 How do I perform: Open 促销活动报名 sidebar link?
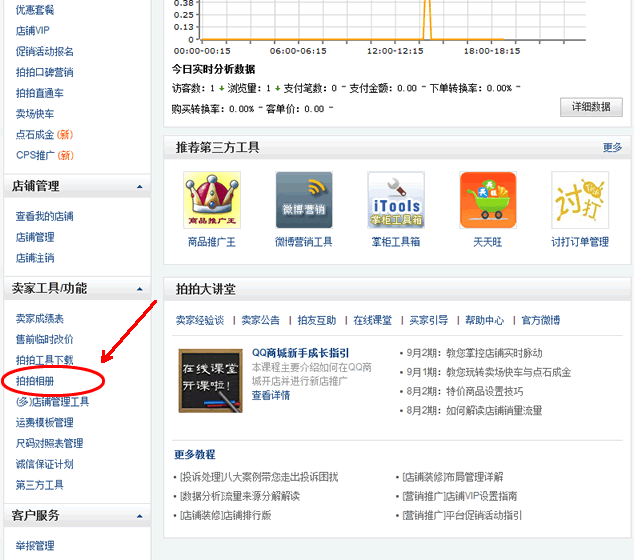point(44,51)
